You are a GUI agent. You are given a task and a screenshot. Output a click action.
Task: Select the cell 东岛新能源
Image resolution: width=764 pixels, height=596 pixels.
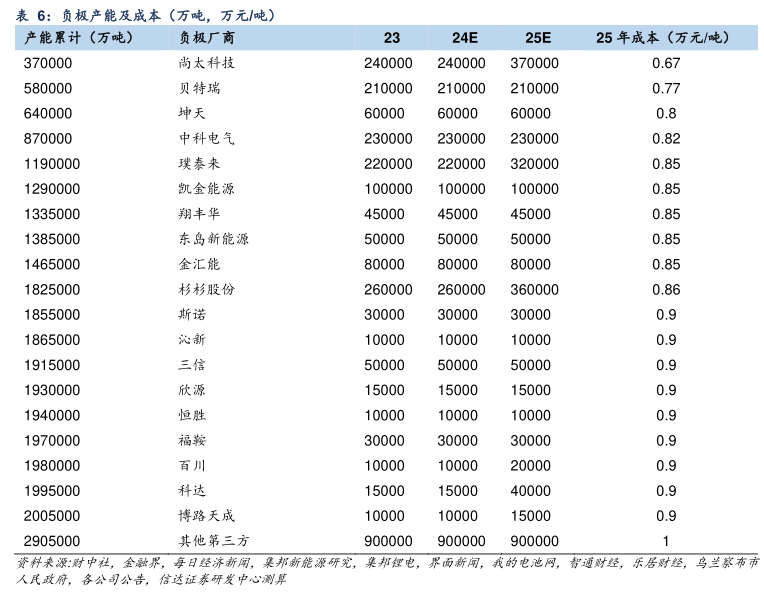214,239
